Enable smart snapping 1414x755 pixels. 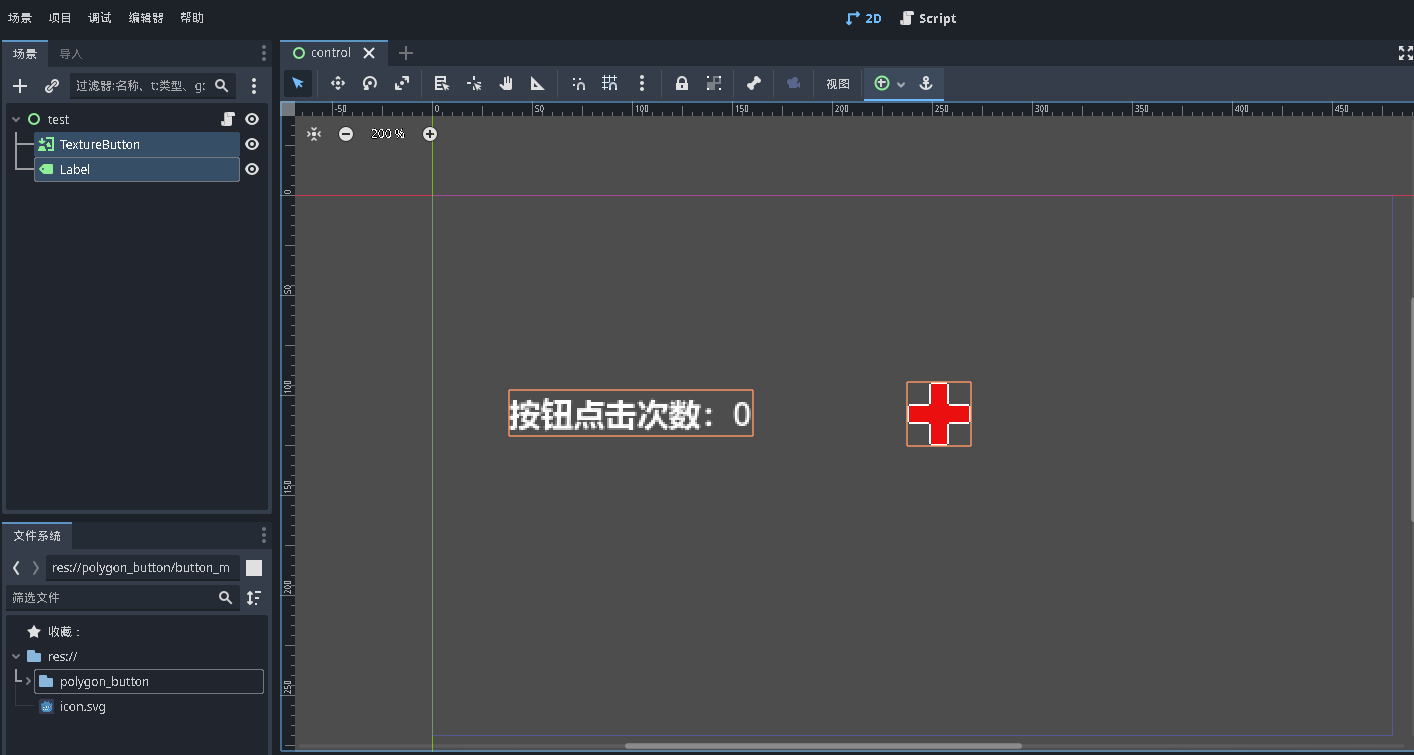(x=578, y=83)
